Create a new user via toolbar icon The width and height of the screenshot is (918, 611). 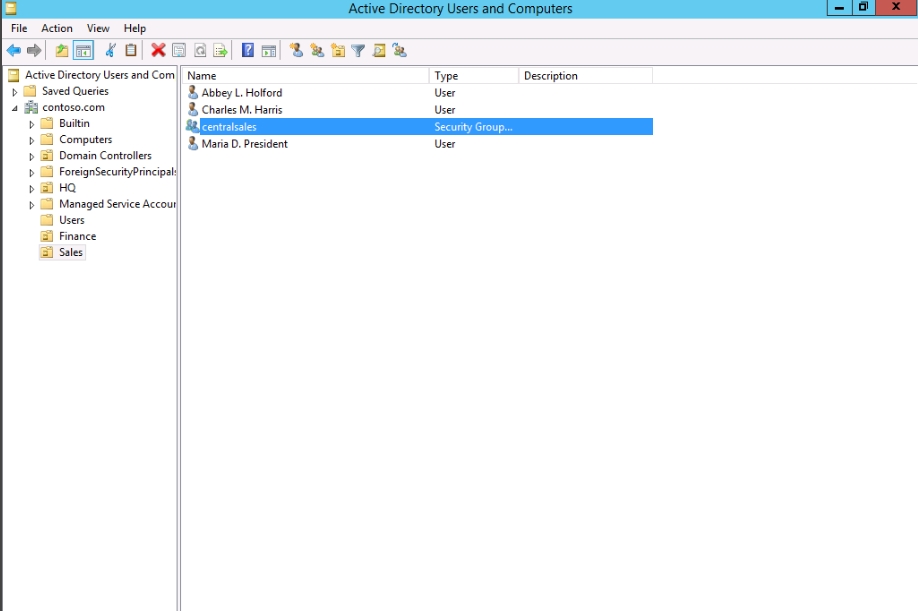click(x=297, y=51)
